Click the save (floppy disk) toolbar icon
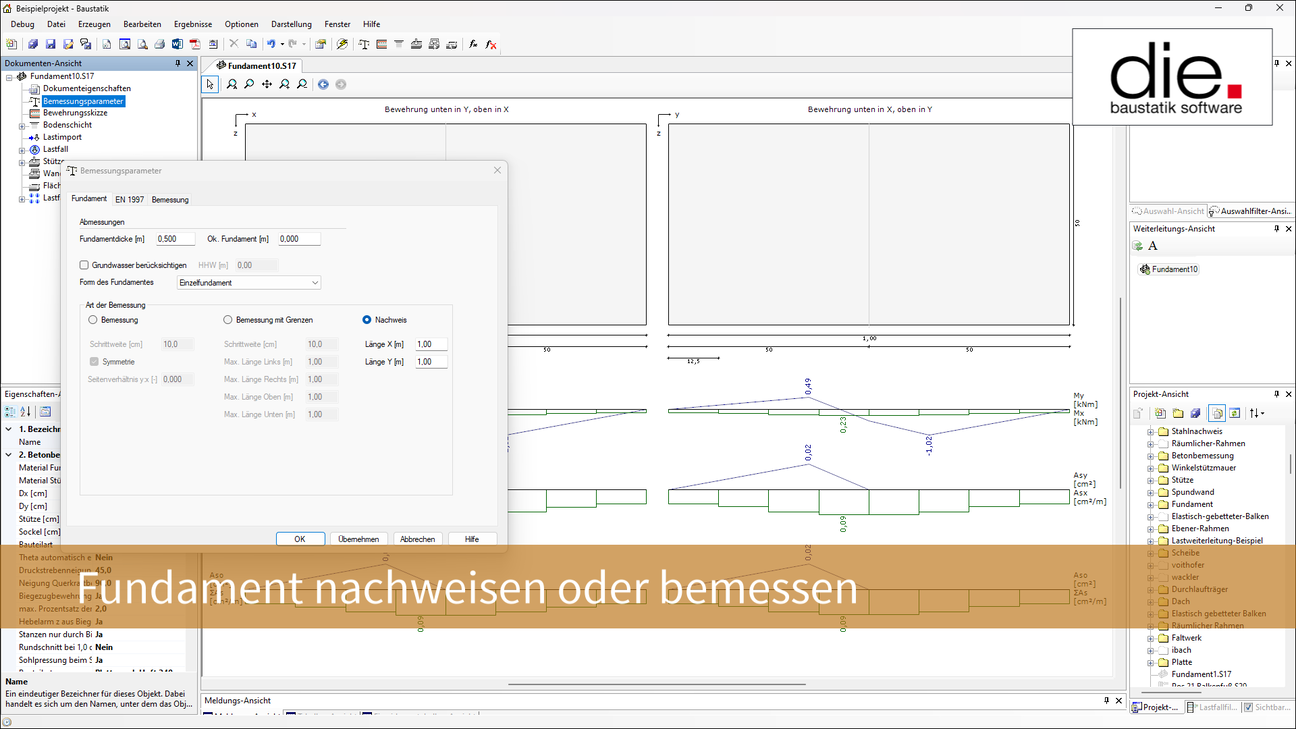Image resolution: width=1296 pixels, height=729 pixels. point(50,44)
